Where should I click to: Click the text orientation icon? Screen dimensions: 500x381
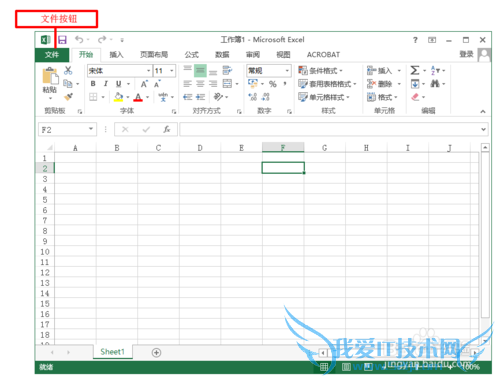pos(218,97)
